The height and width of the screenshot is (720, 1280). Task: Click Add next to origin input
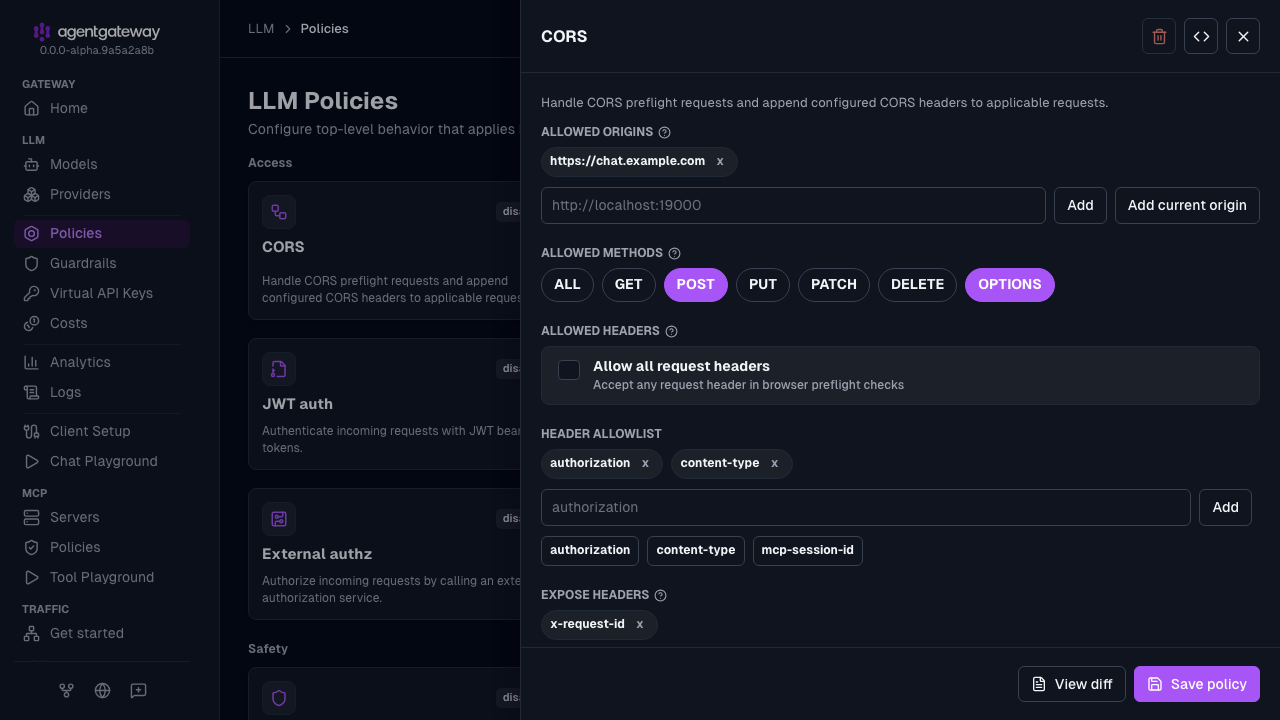[x=1080, y=205]
